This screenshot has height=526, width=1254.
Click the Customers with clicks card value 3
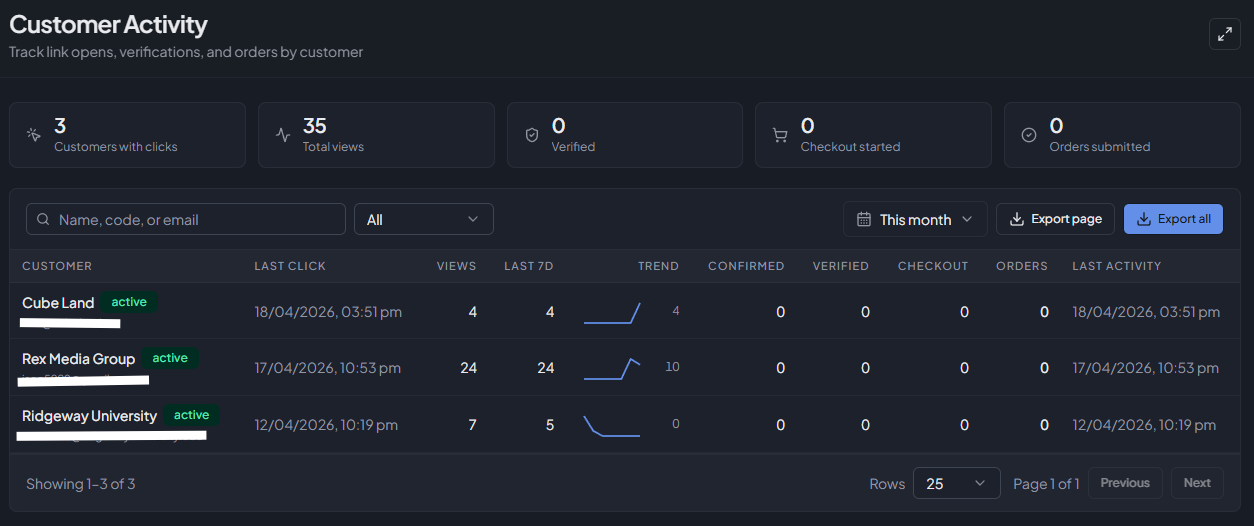(60, 126)
